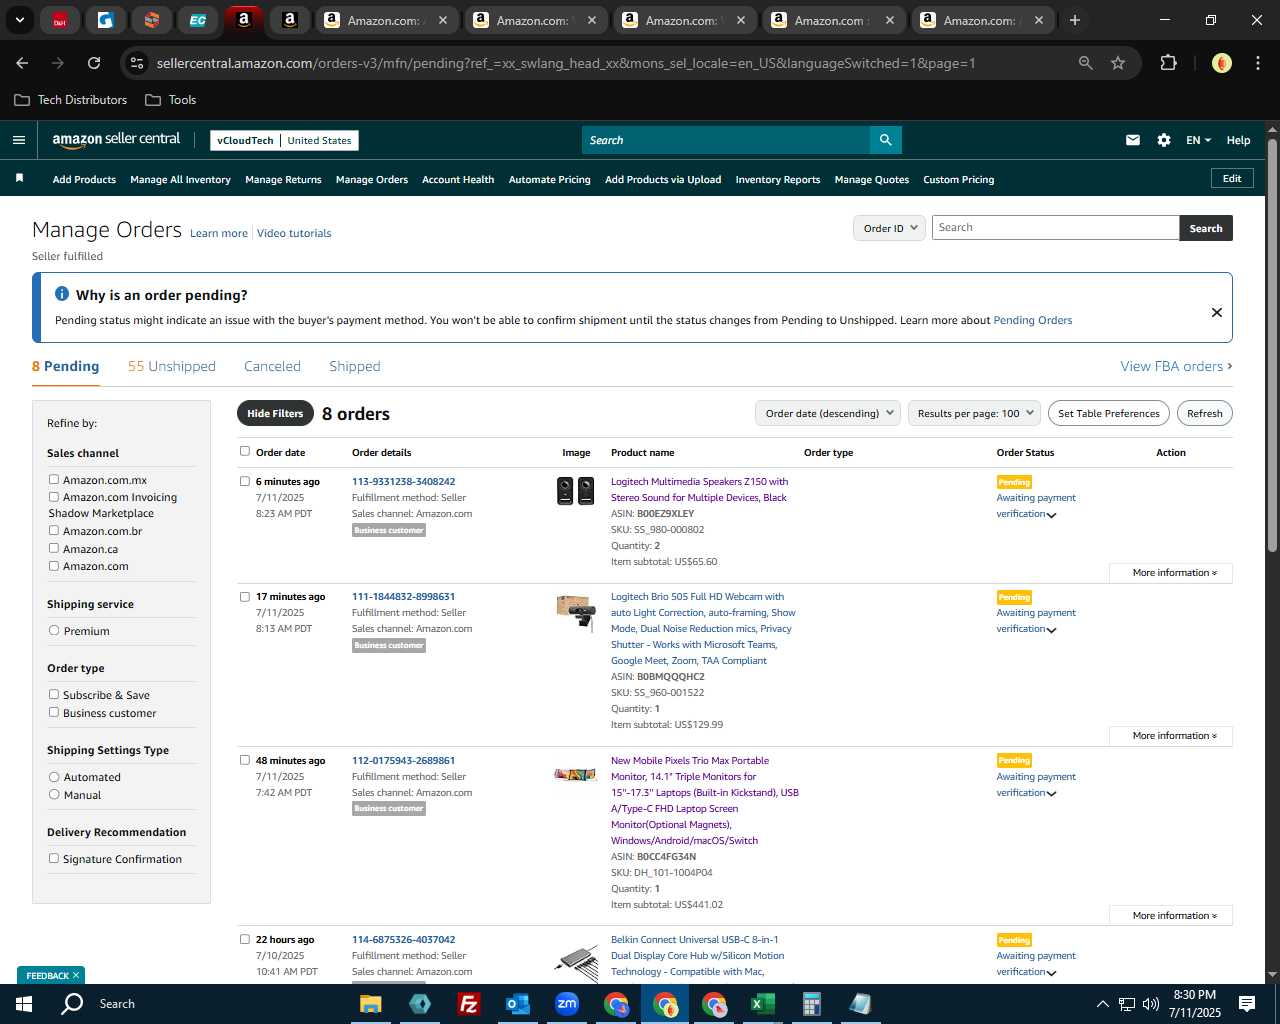Open the Results per page dropdown

point(974,413)
